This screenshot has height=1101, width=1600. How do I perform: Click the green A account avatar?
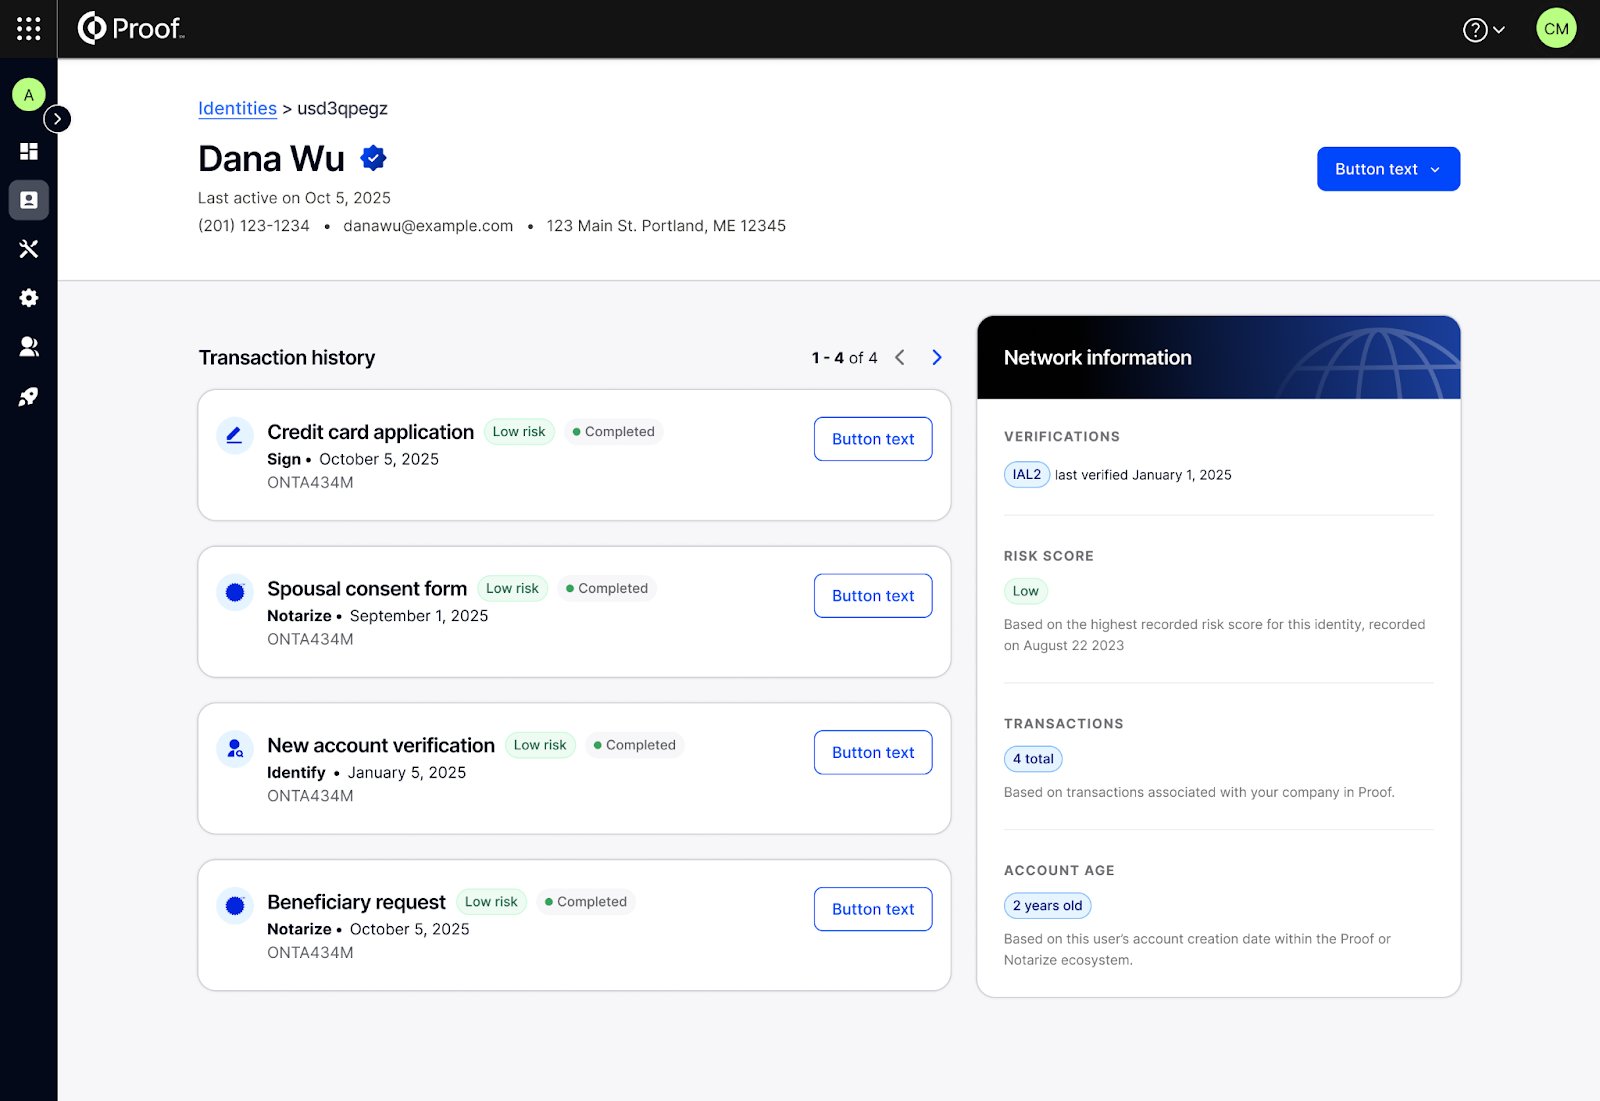point(29,95)
